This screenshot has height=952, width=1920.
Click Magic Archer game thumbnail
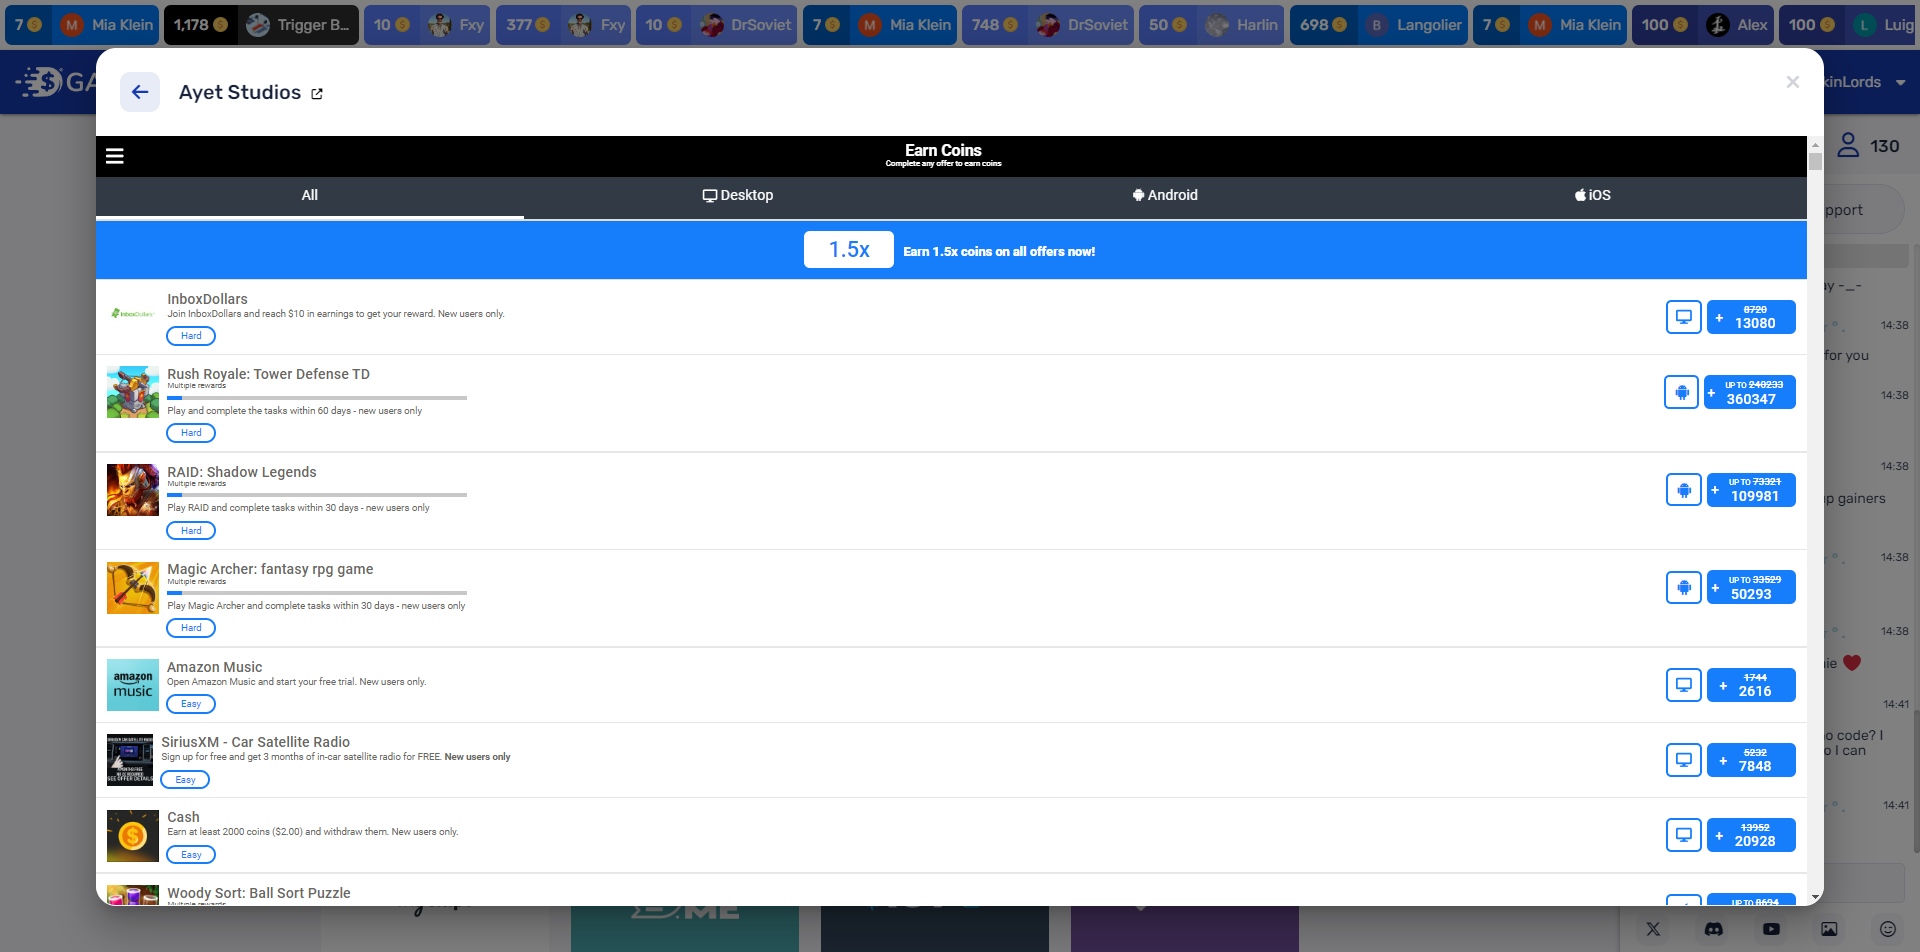133,588
